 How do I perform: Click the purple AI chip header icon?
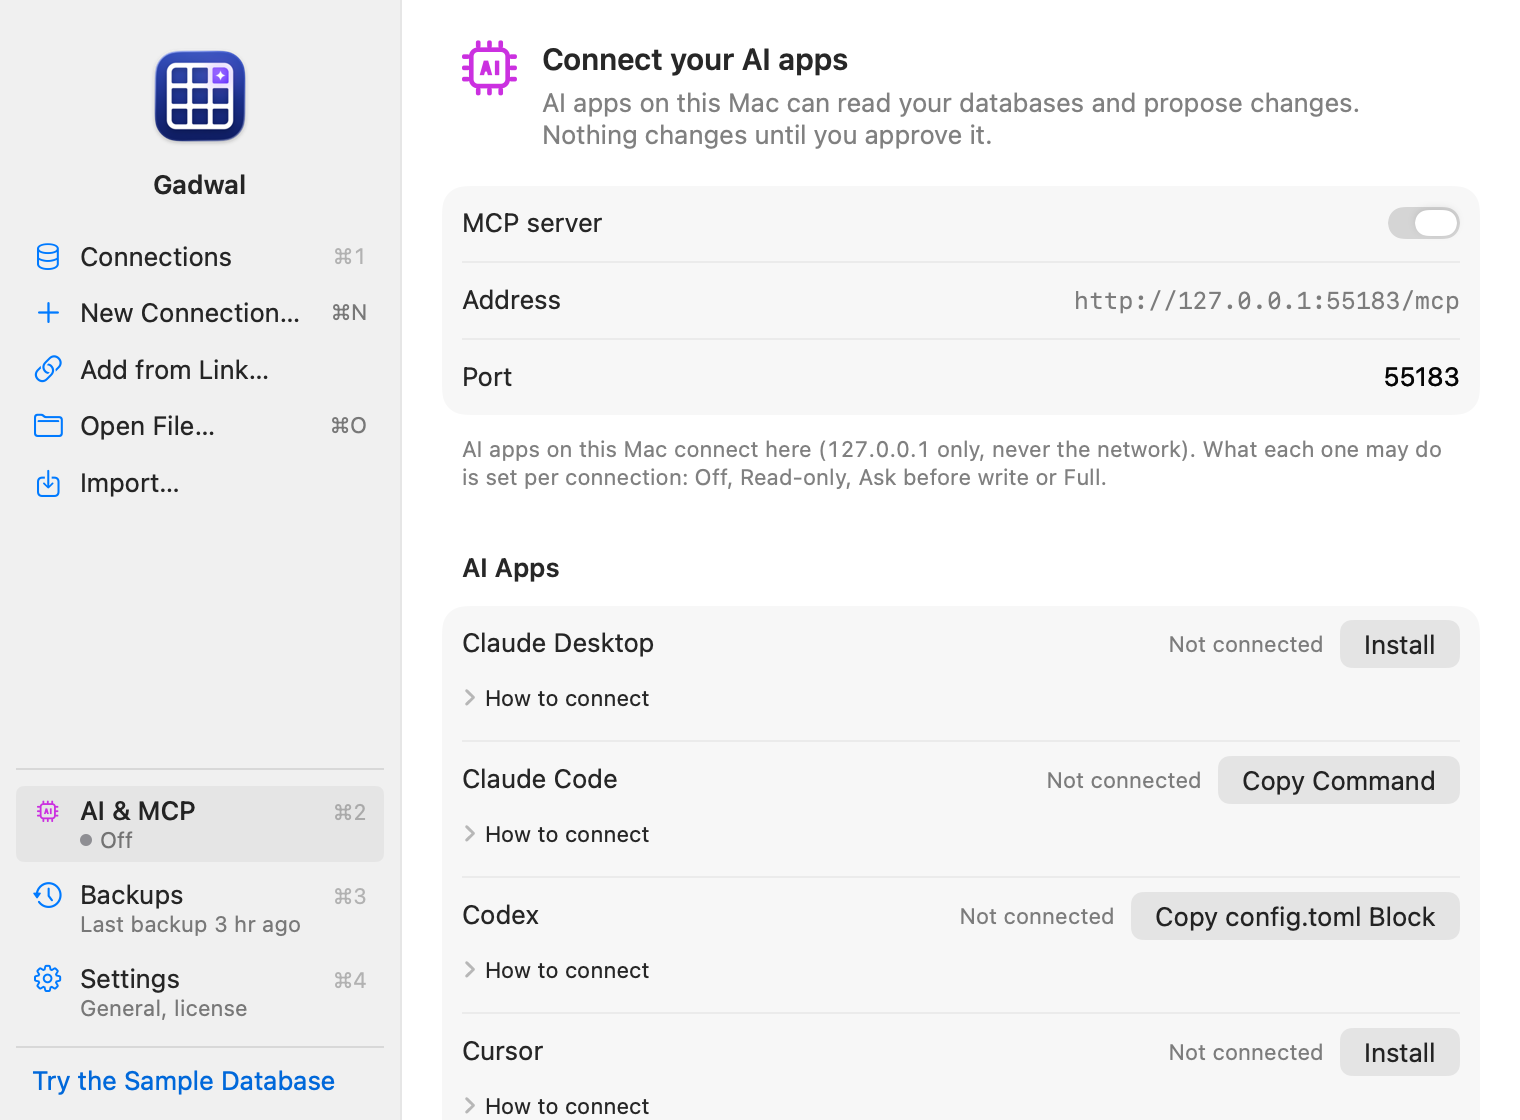(x=490, y=68)
